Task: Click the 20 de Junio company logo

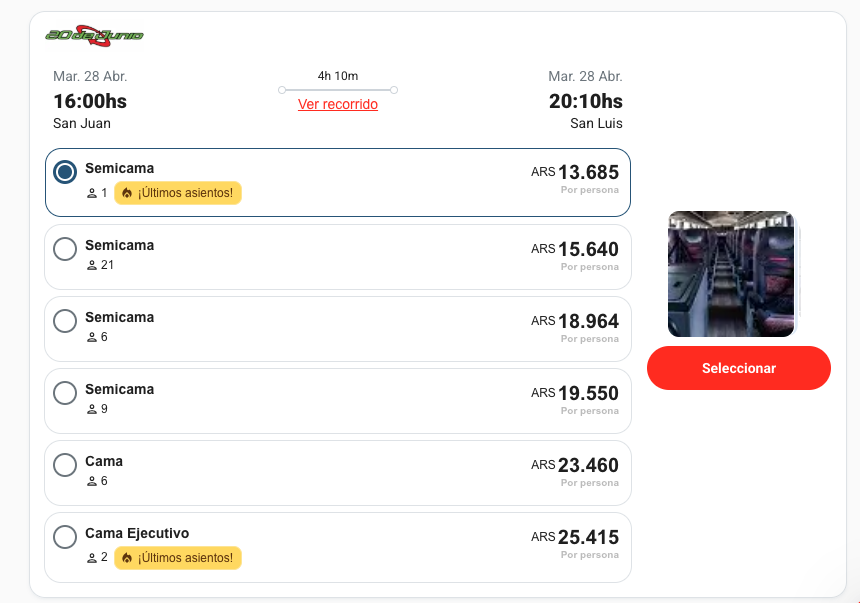Action: [x=94, y=35]
